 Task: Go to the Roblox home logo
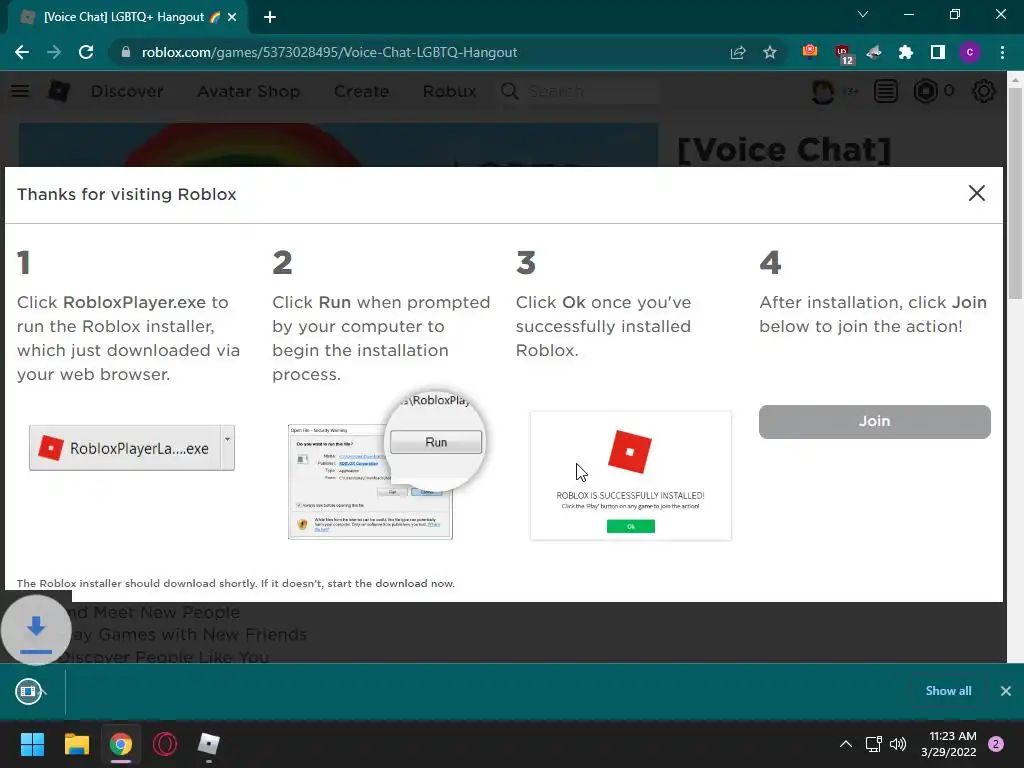[59, 91]
